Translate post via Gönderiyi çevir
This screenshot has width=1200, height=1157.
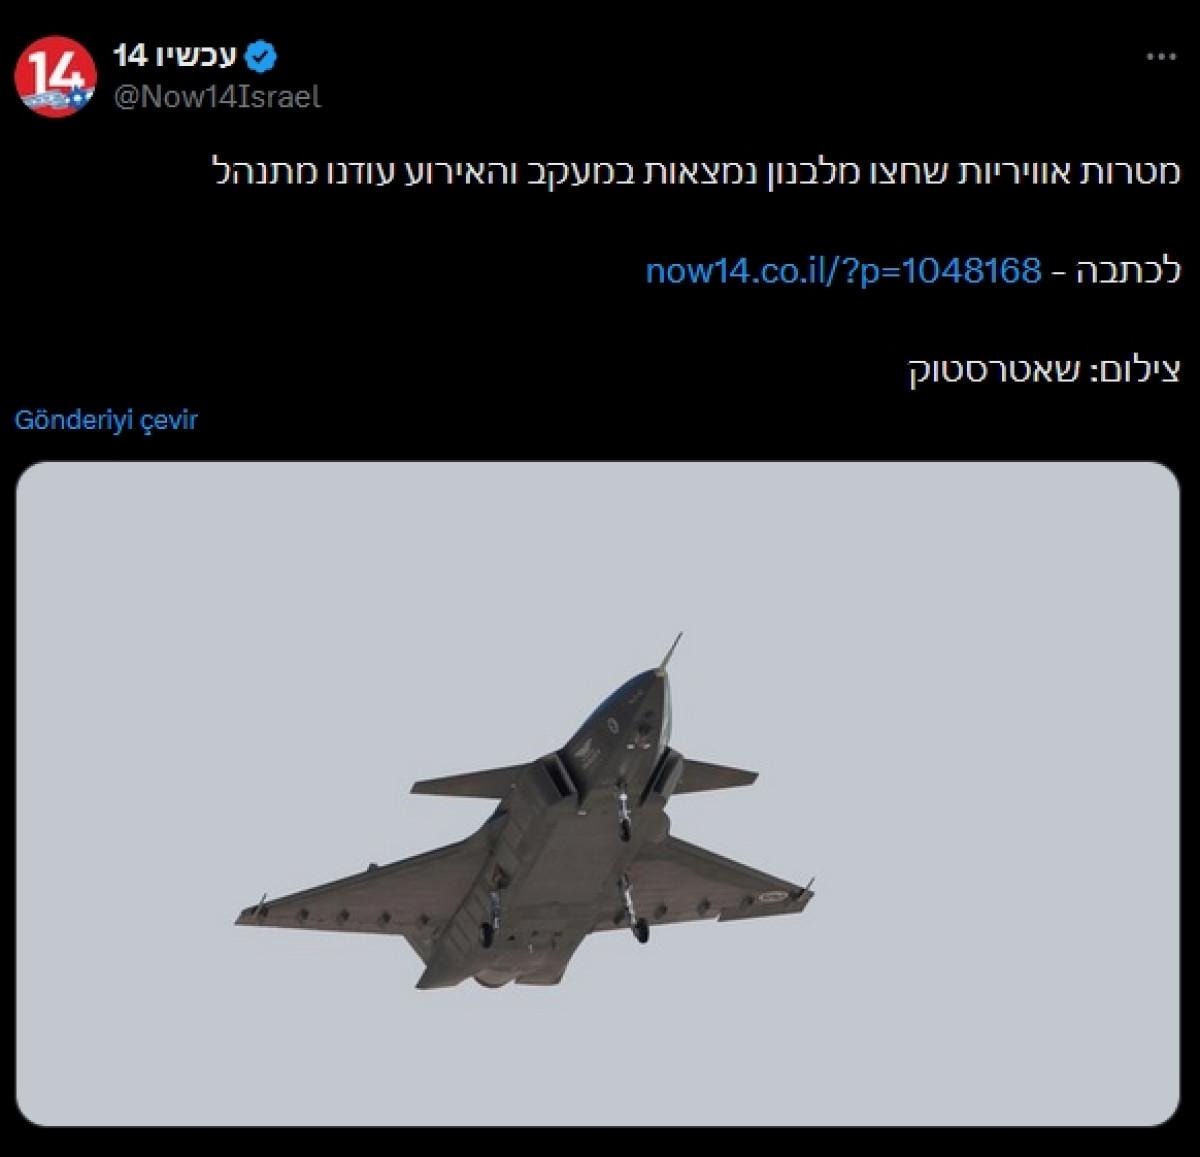click(x=106, y=420)
